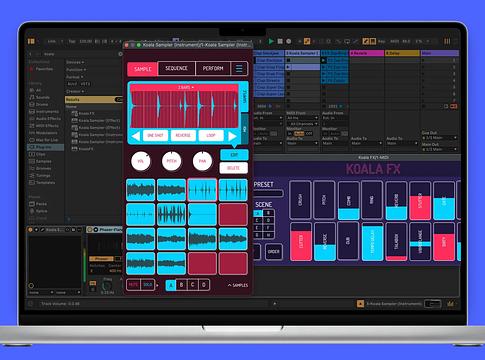Toggle MUTE in Koala Sampler
485x360 pixels.
[133, 285]
